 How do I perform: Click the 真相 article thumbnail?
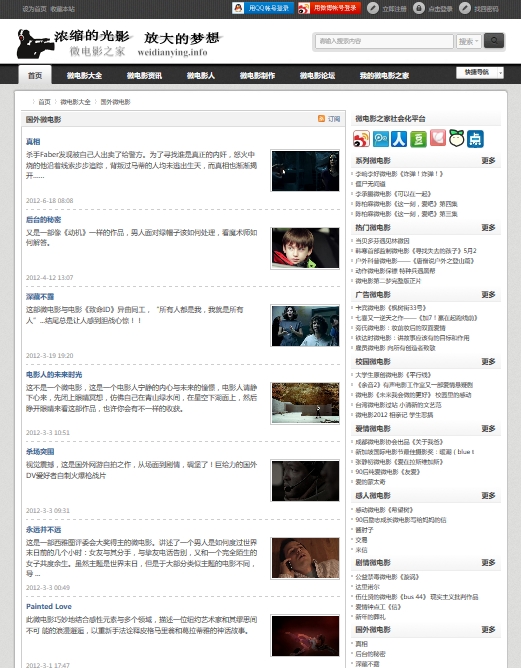[305, 170]
